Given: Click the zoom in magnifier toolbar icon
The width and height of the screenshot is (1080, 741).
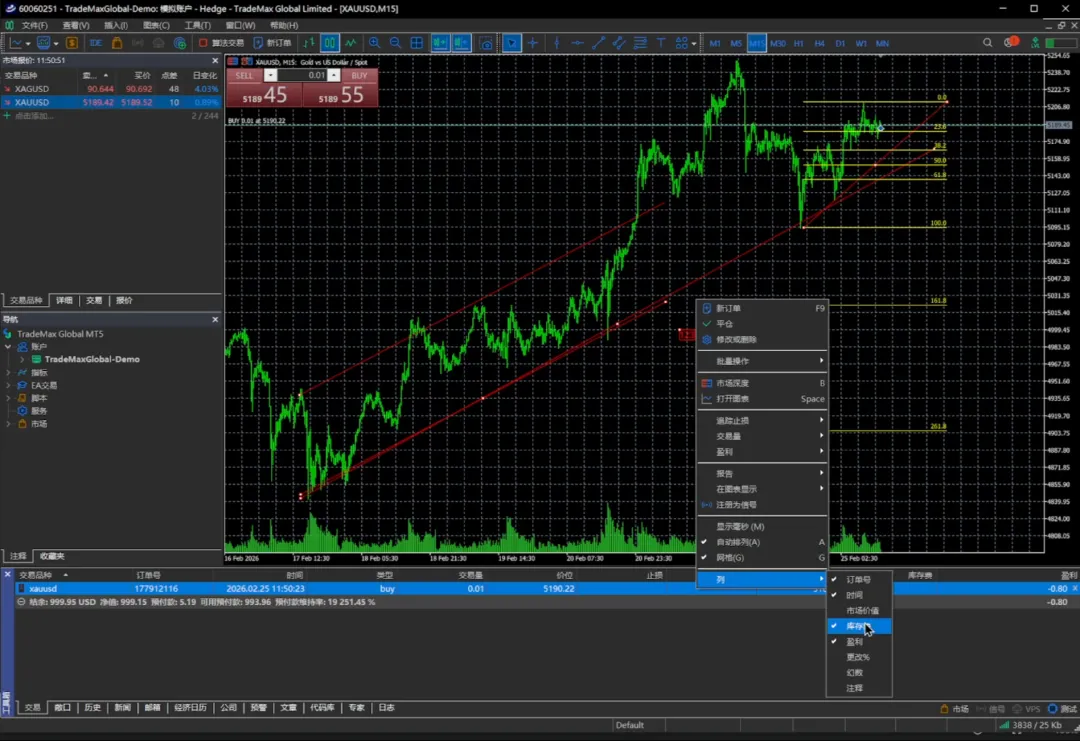Looking at the screenshot, I should [374, 43].
